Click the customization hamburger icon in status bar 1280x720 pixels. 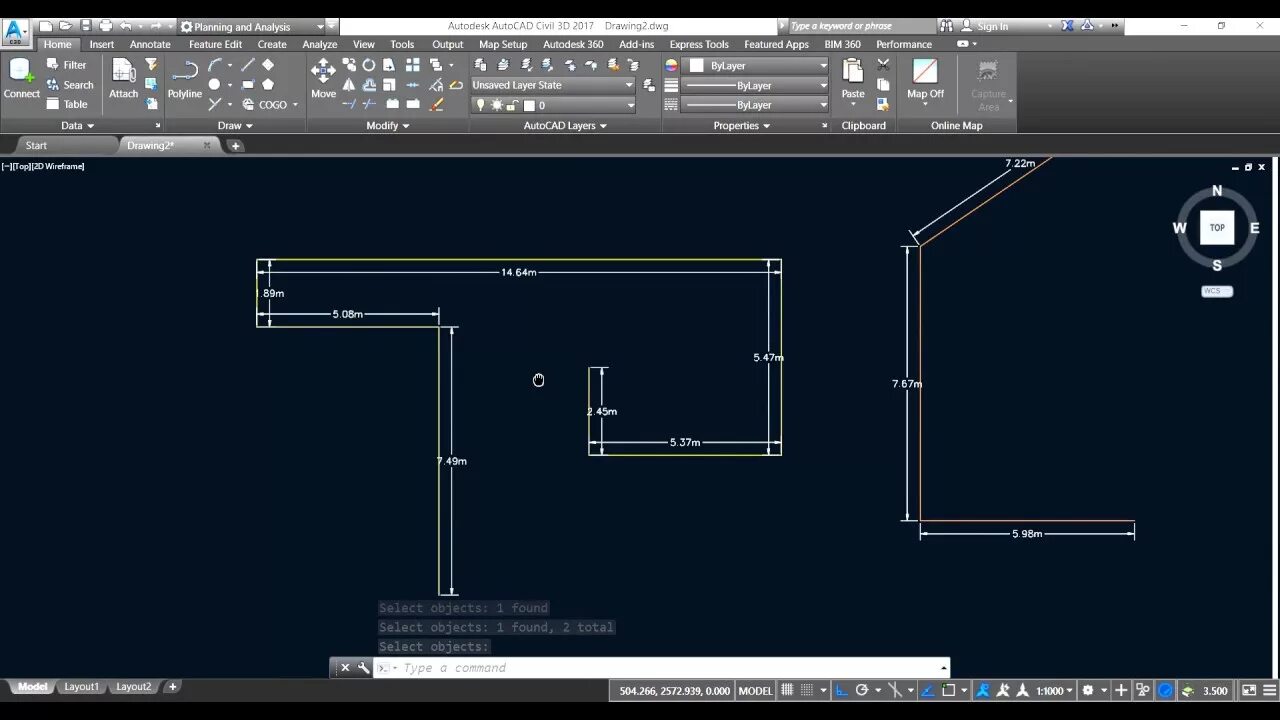1269,690
